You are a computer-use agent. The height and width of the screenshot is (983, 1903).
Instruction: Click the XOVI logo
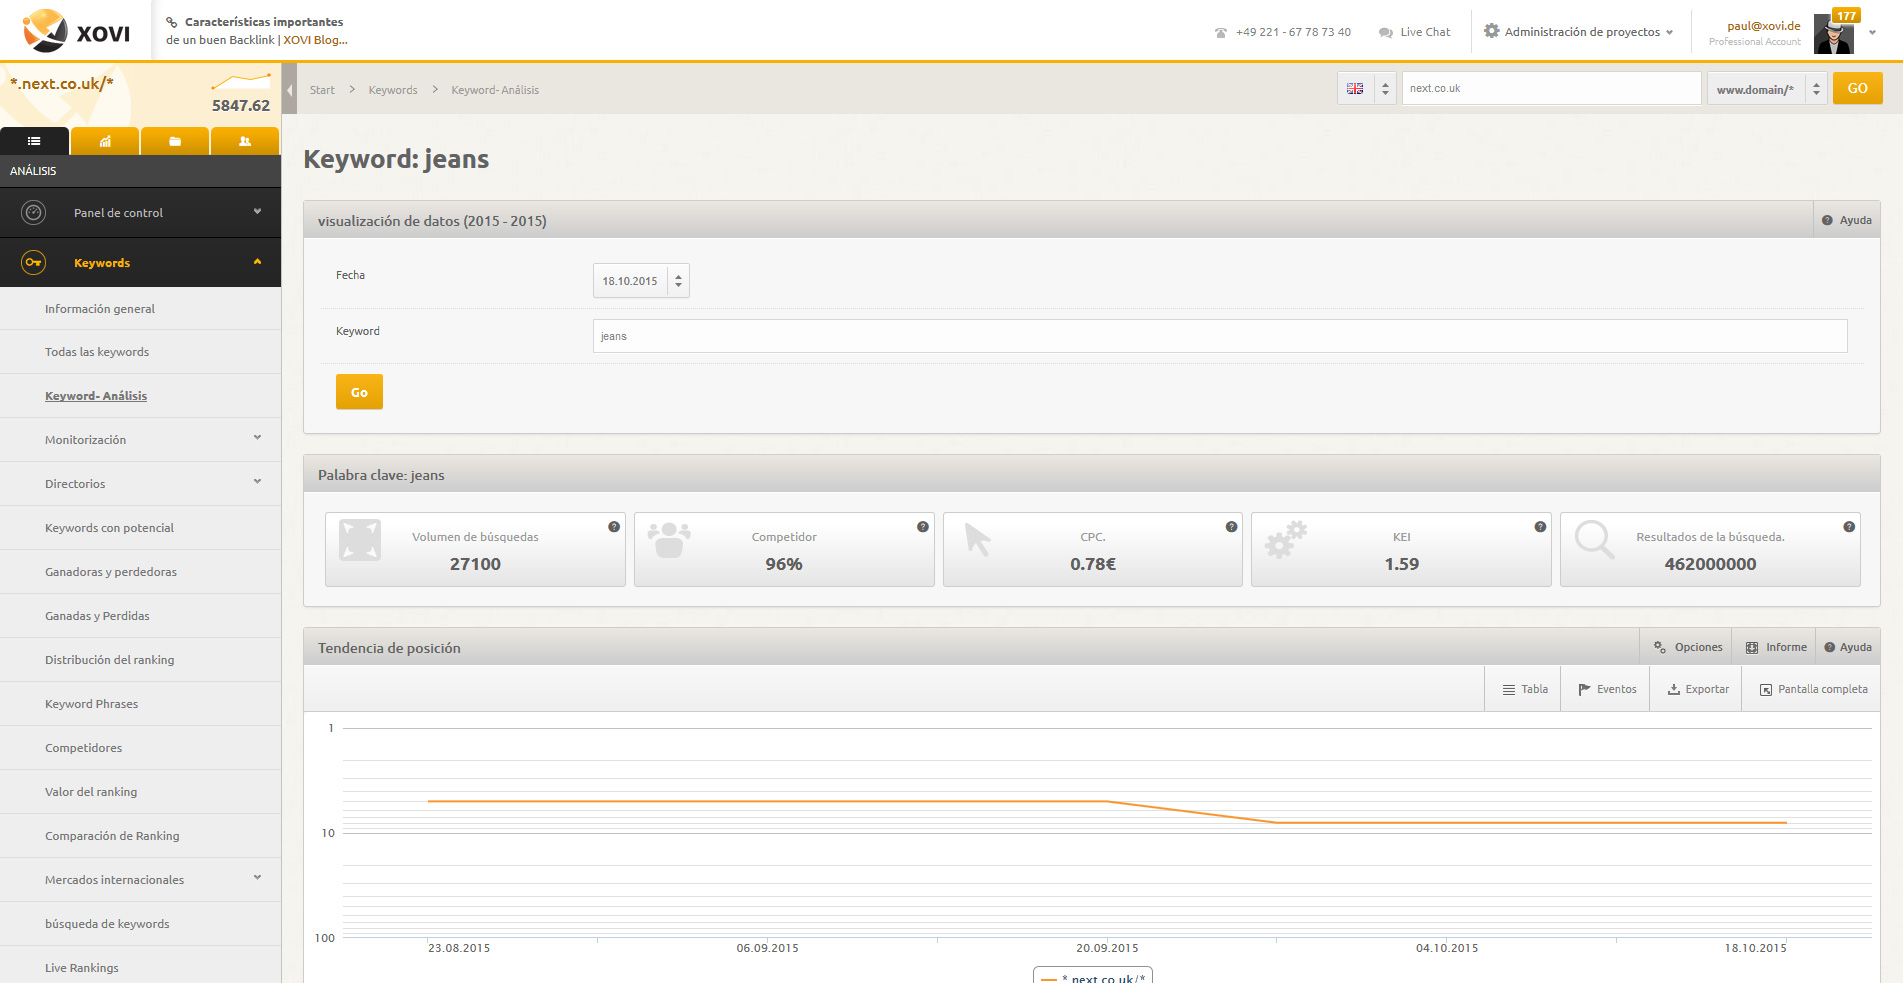point(76,31)
